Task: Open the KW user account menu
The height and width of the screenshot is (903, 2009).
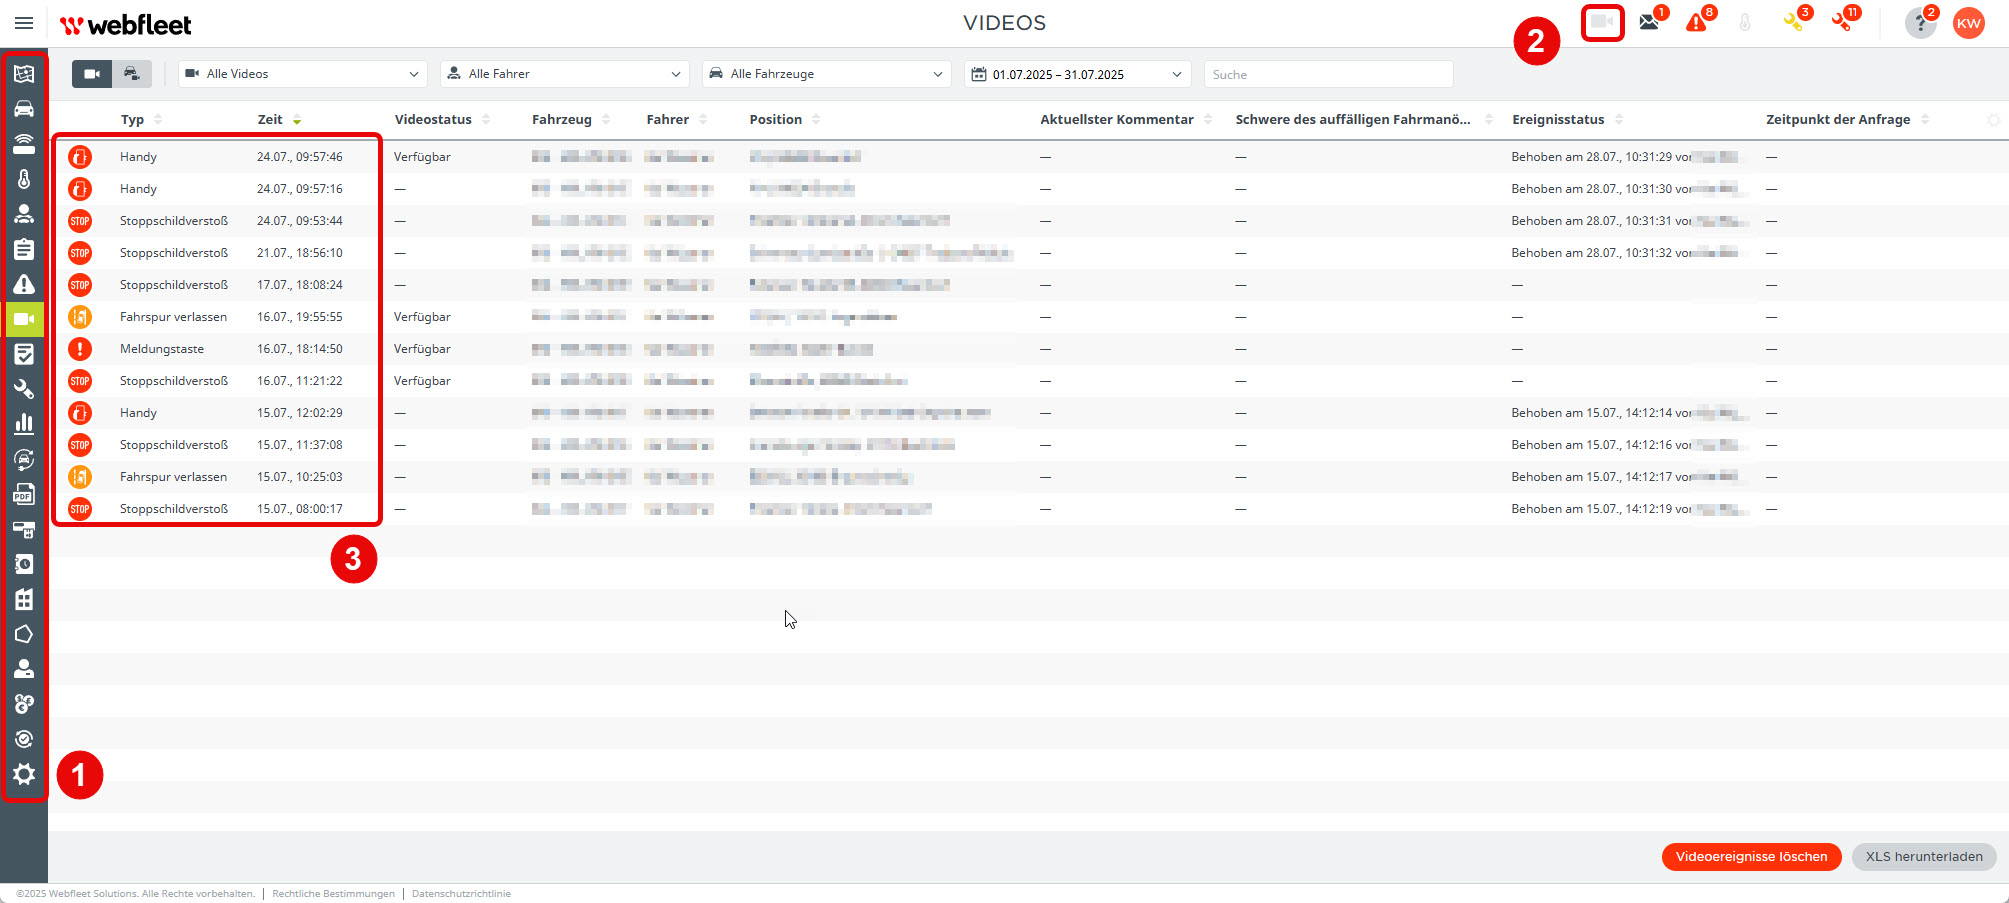Action: tap(1968, 22)
